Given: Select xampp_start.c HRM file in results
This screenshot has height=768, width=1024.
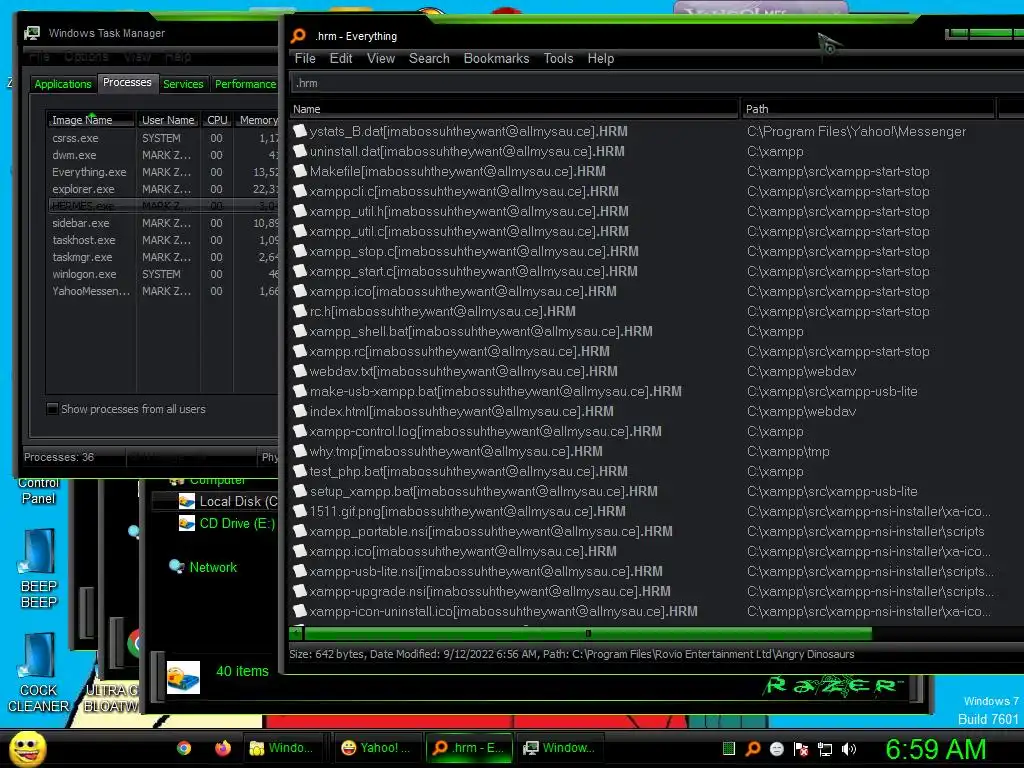Looking at the screenshot, I should (x=473, y=272).
